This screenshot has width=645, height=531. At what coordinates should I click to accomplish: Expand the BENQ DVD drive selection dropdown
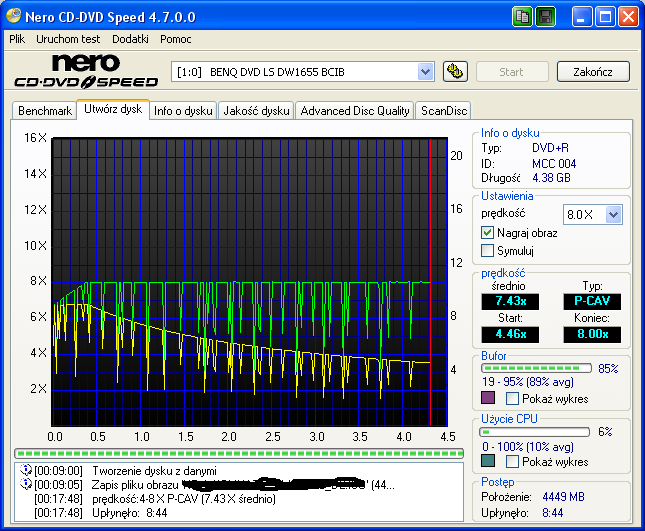click(425, 72)
